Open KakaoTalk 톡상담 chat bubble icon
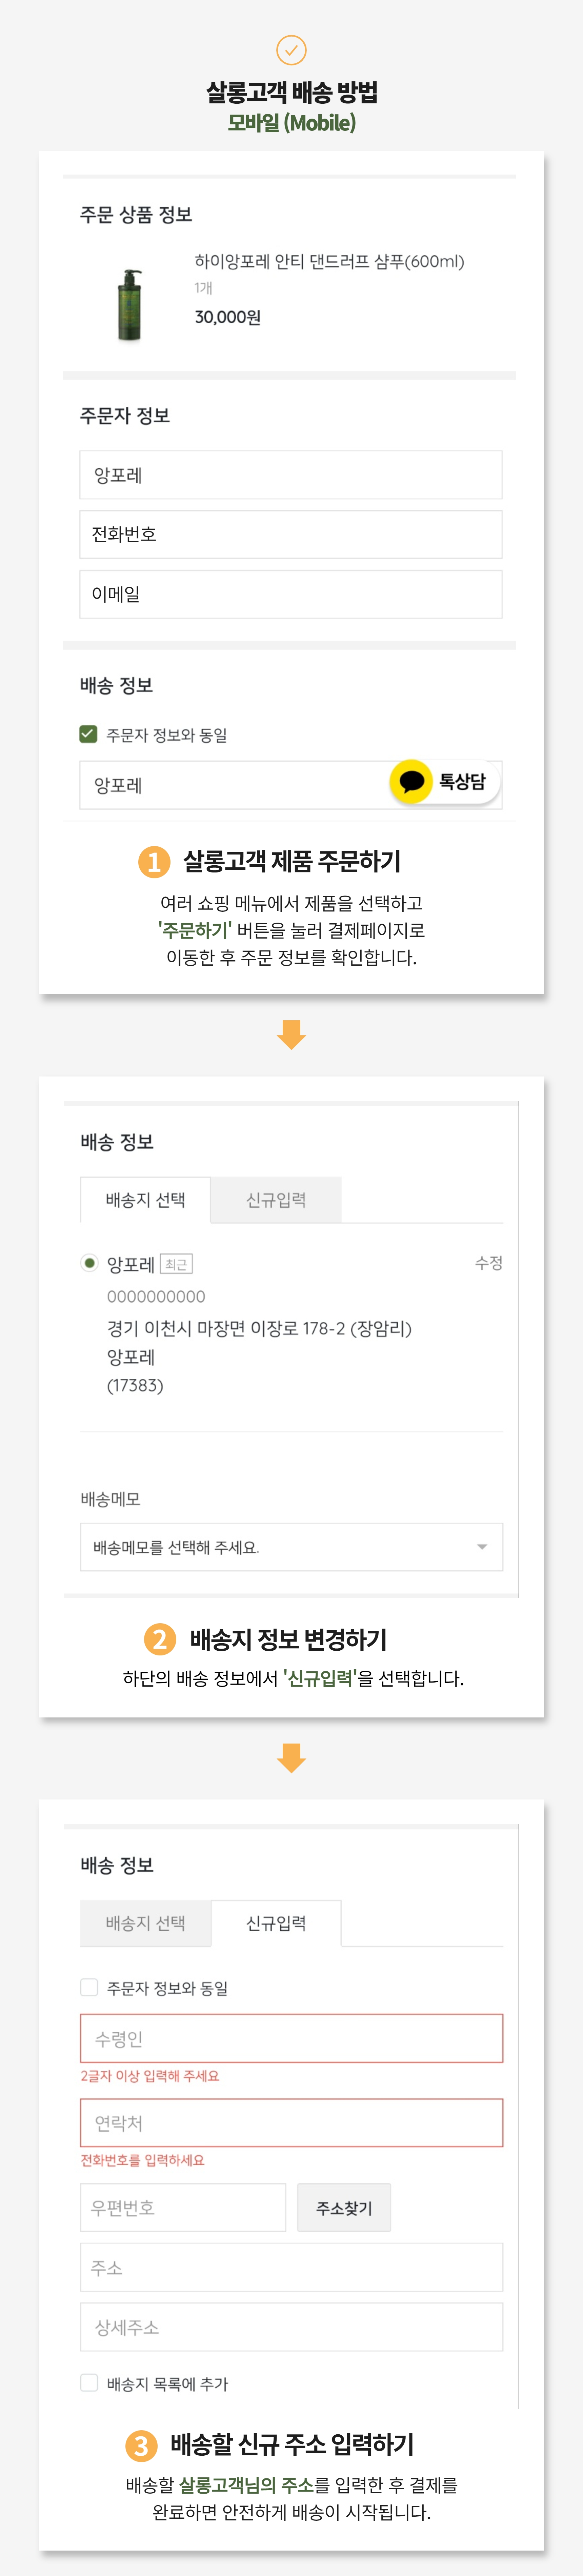Screen dimensions: 583x2576 411,782
